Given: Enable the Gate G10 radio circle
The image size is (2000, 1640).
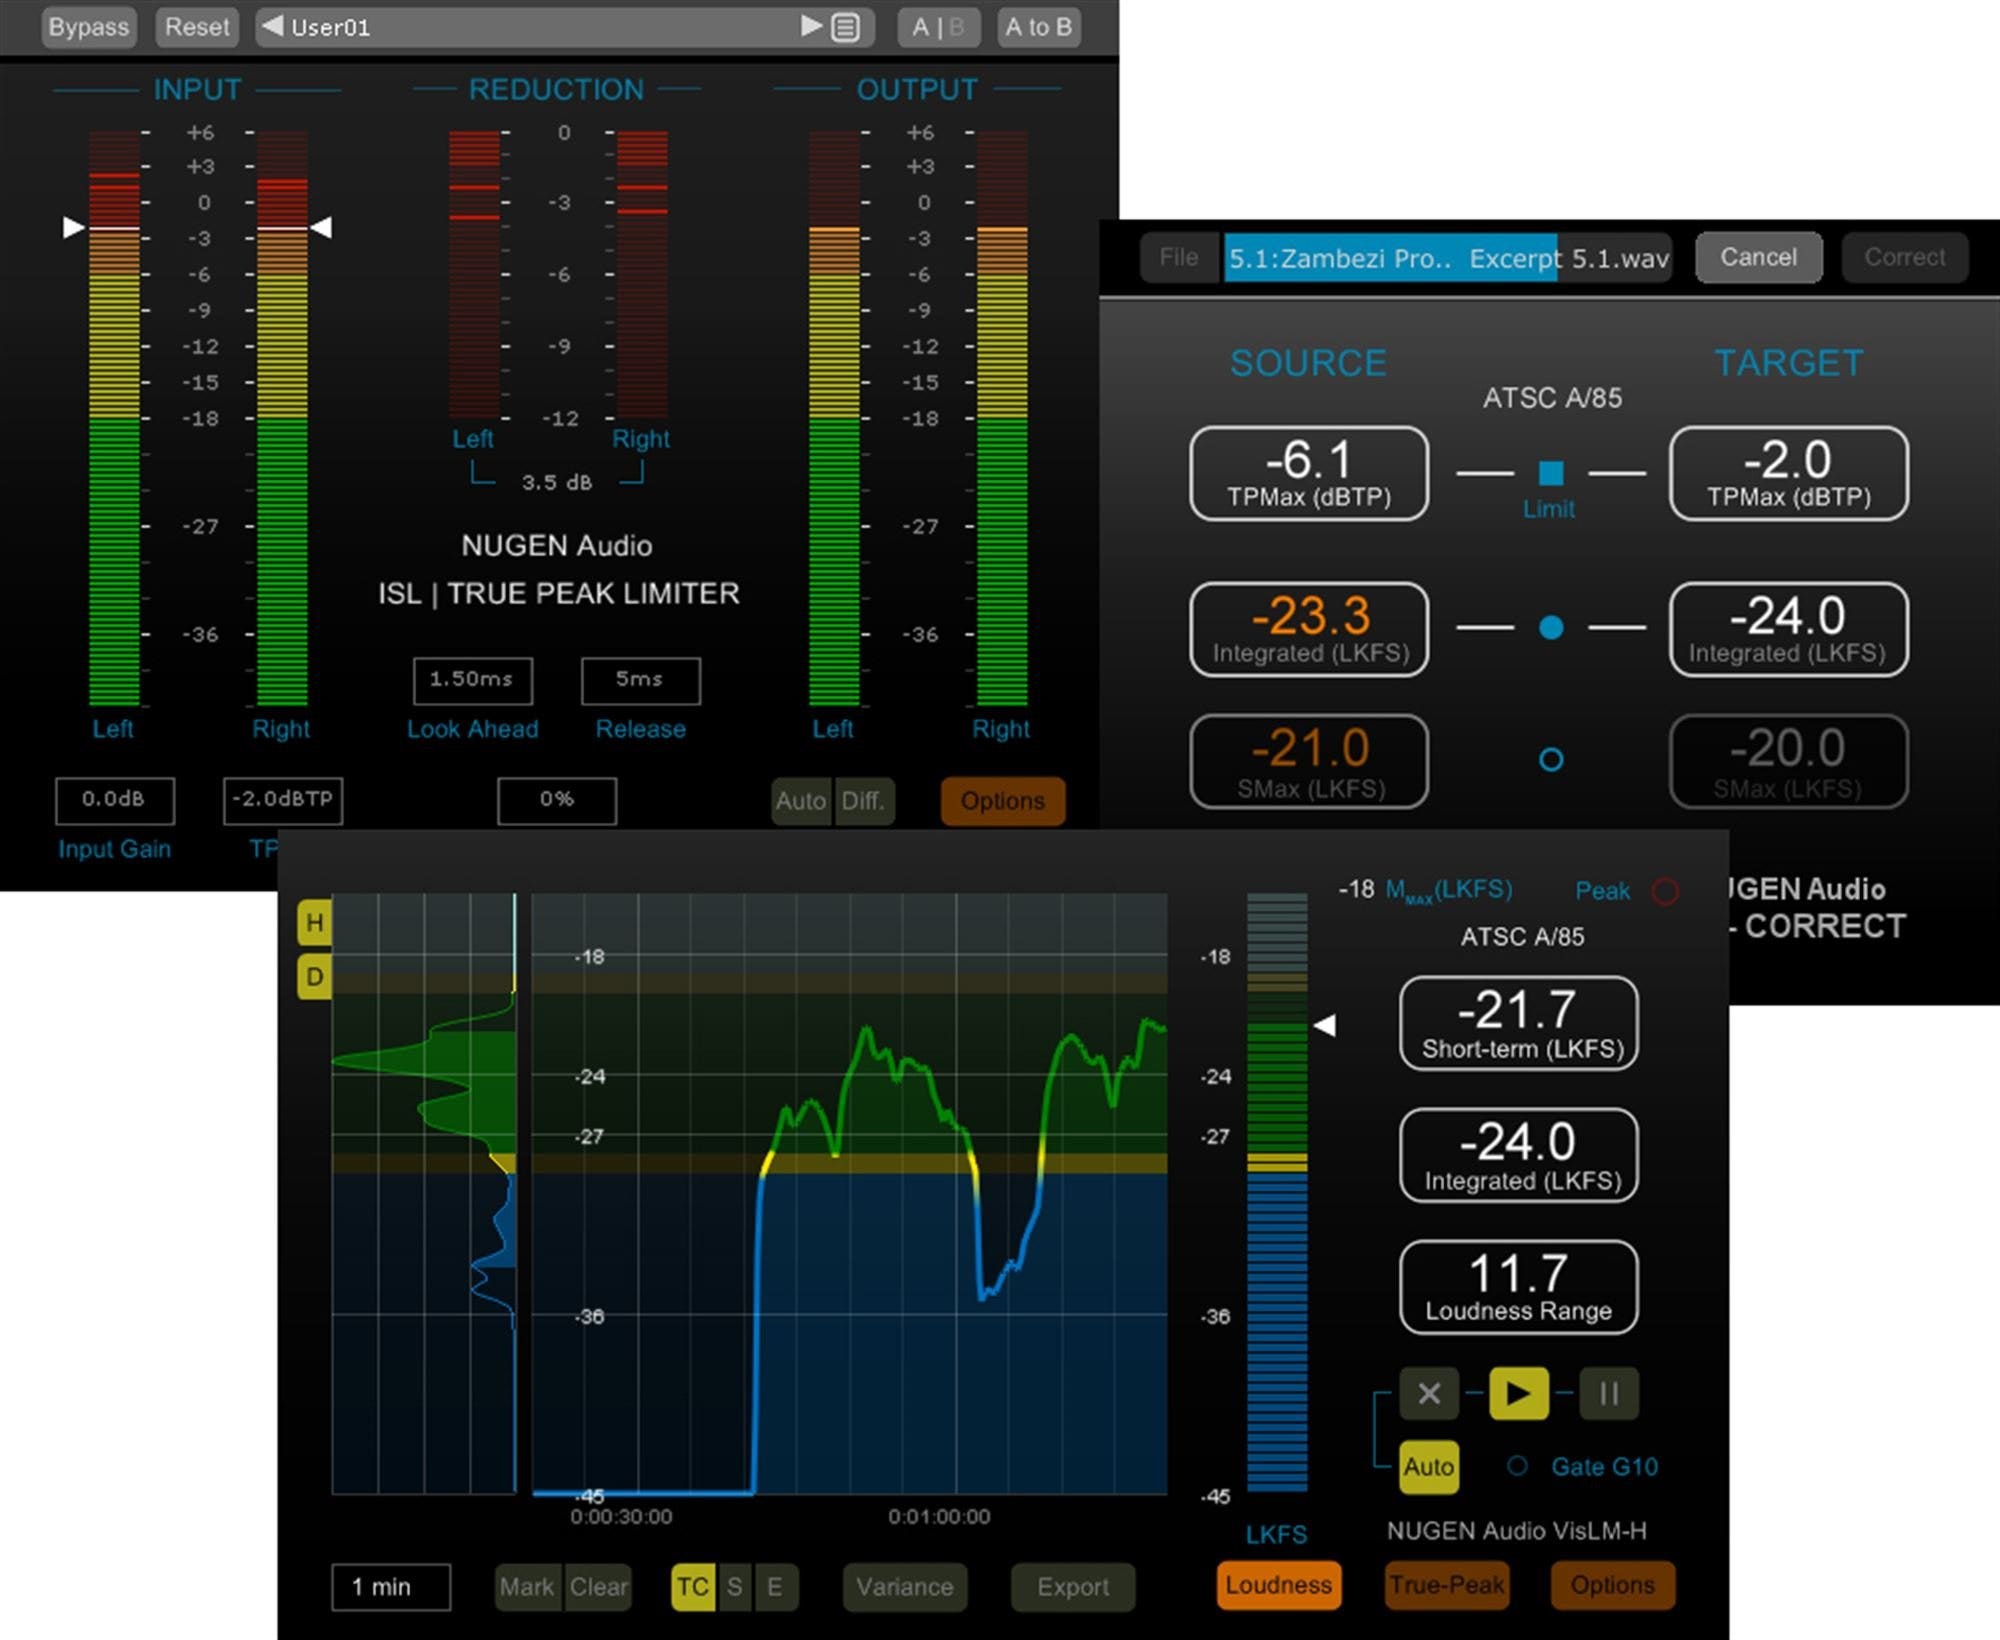Looking at the screenshot, I should click(1518, 1466).
